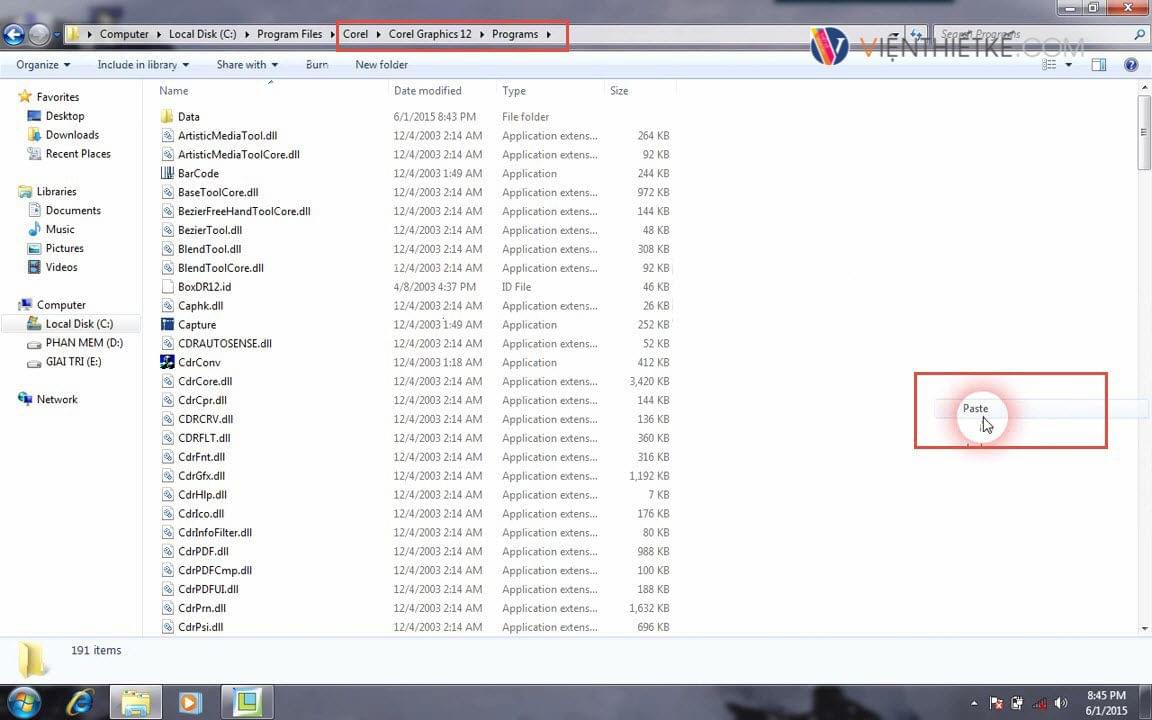
Task: Navigate to Corel Graphics 12 breadcrumb
Action: click(430, 34)
